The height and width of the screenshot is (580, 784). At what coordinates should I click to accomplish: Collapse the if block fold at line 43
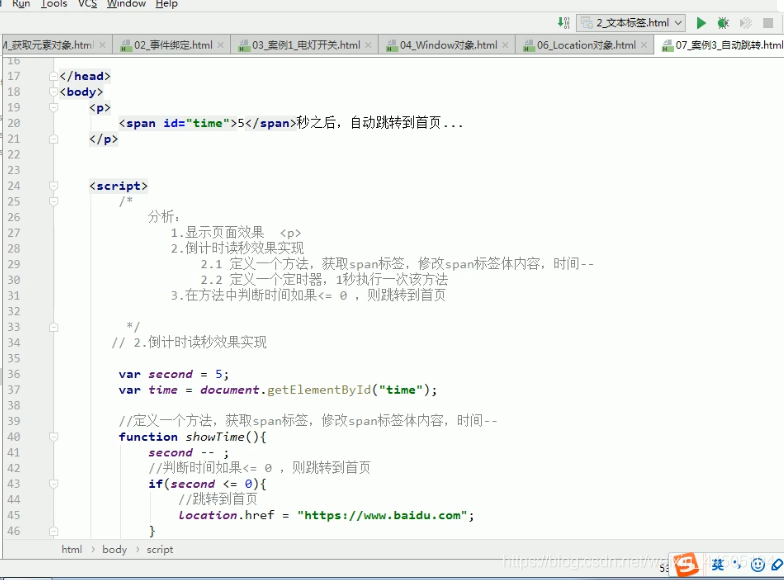click(54, 484)
